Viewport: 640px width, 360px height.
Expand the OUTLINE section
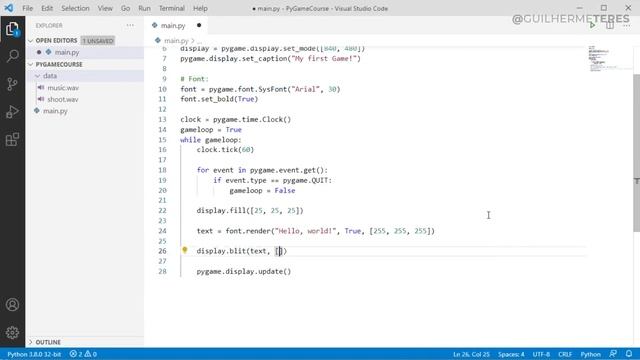click(x=31, y=342)
